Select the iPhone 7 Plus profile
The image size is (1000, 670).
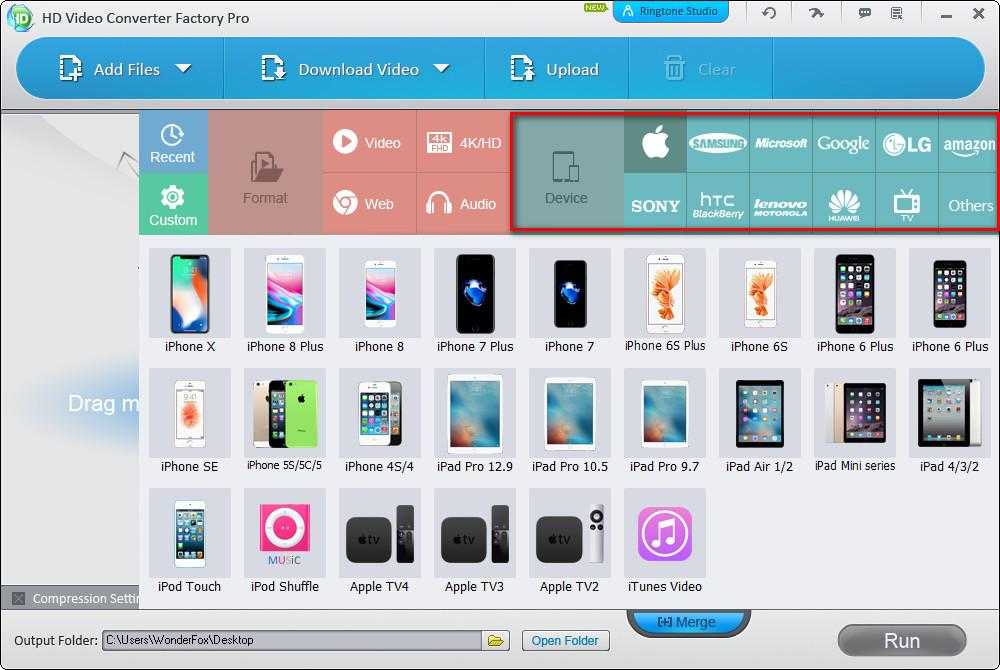point(474,301)
